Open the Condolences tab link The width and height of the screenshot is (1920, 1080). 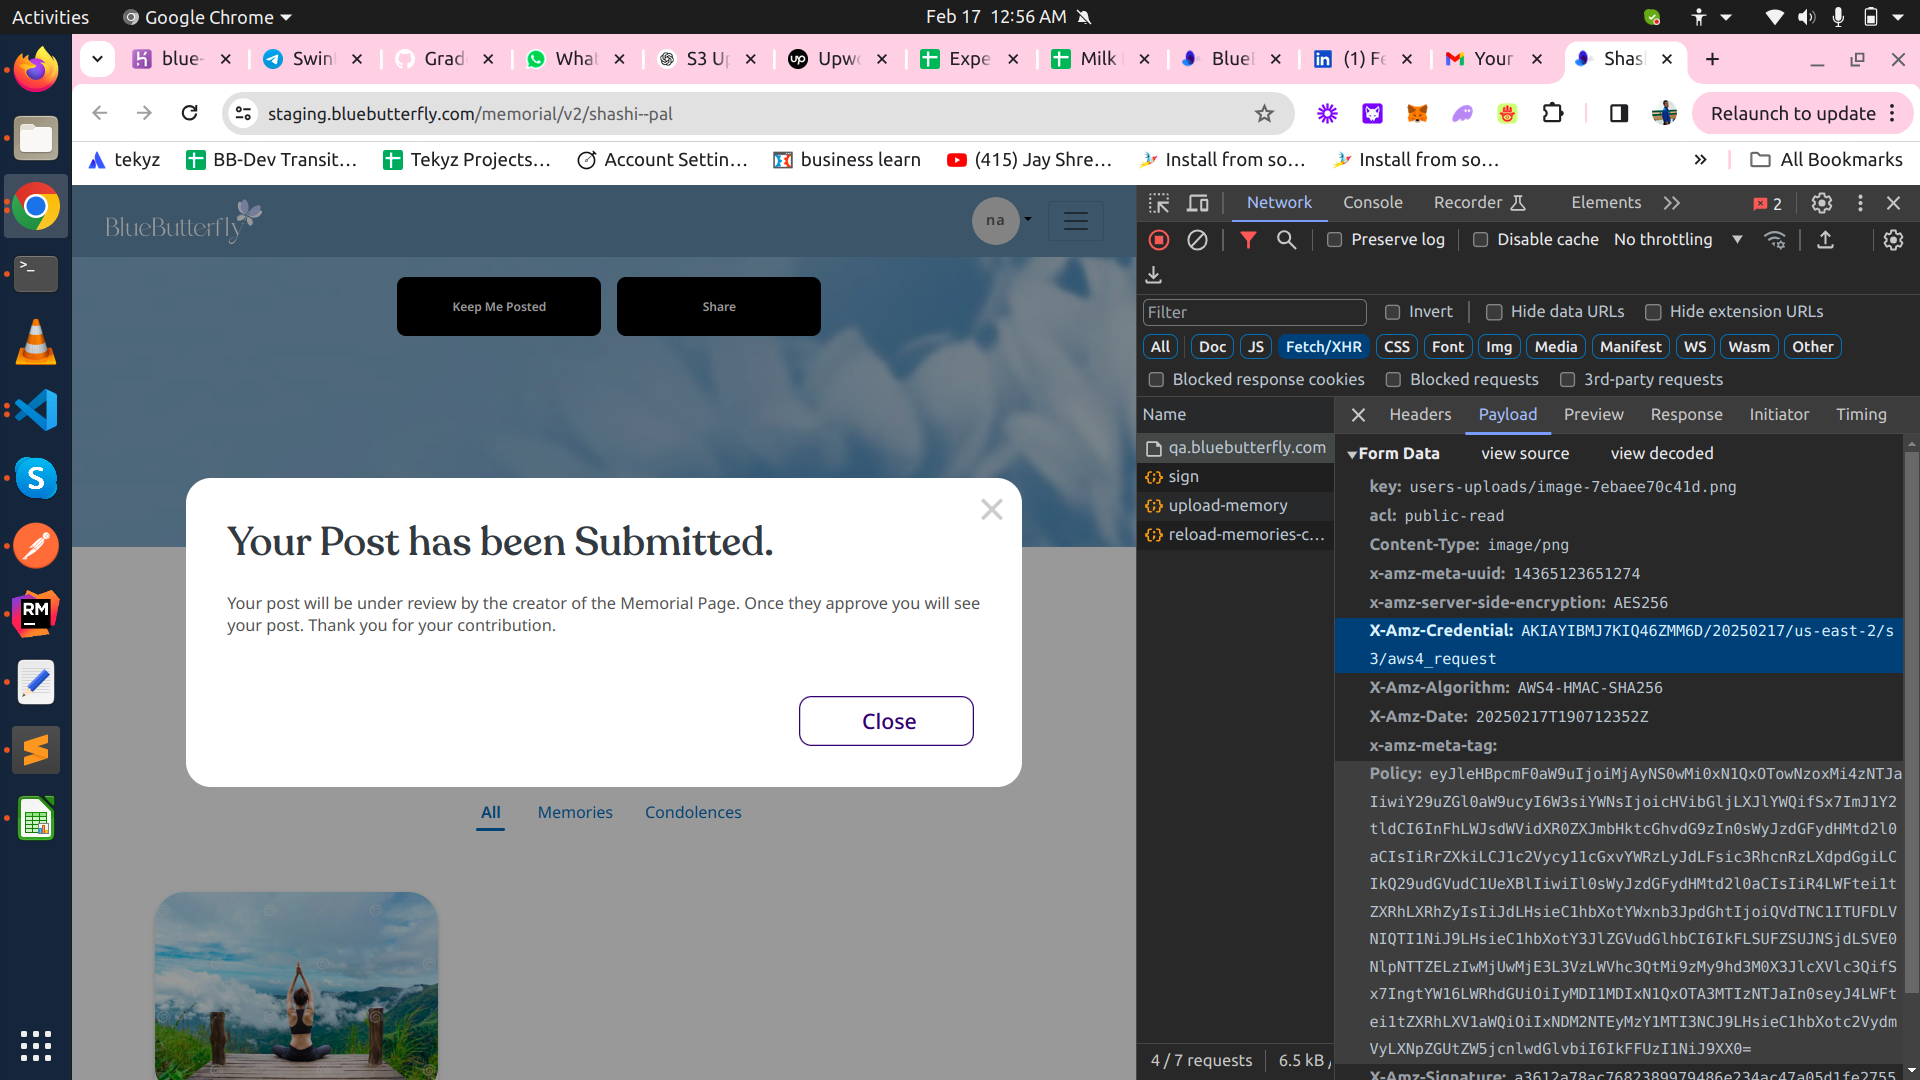pos(693,813)
